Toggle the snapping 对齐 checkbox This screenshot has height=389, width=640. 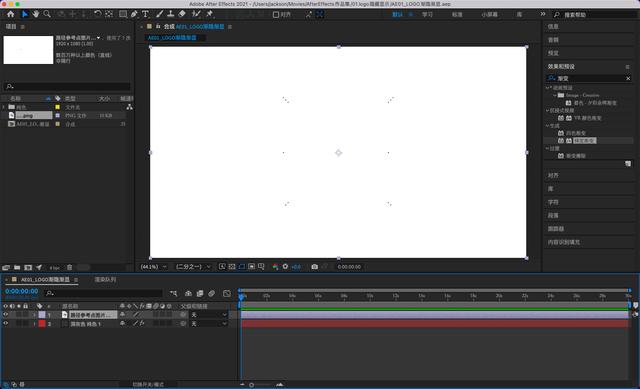(x=276, y=15)
